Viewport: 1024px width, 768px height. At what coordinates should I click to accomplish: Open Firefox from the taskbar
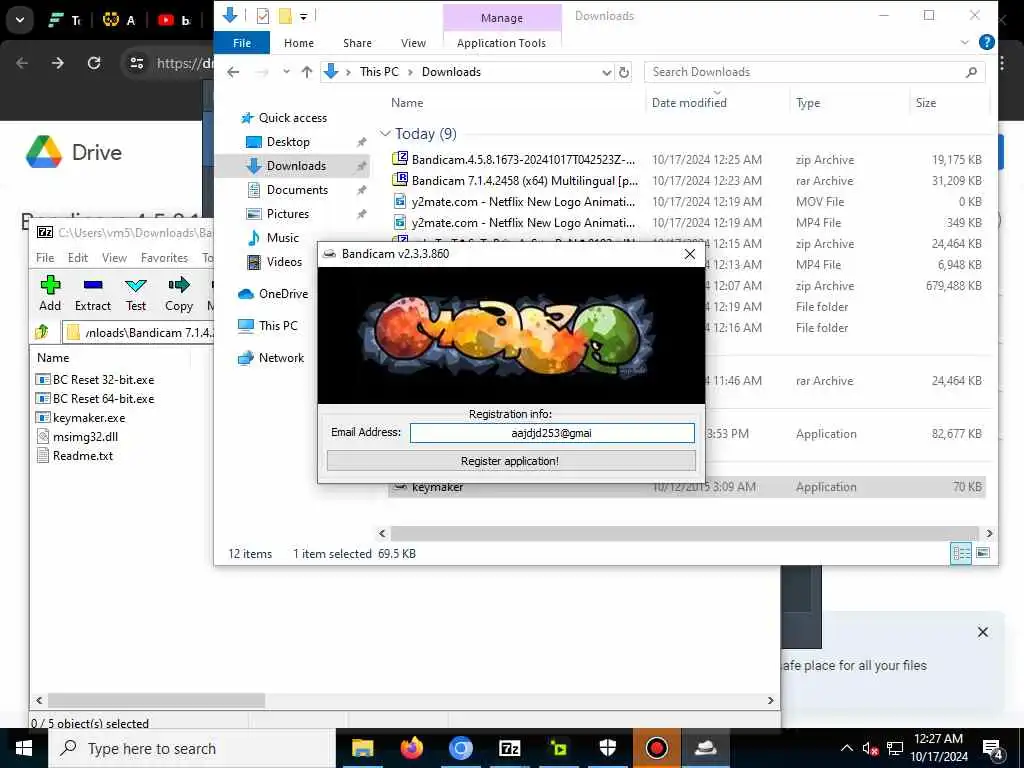411,748
